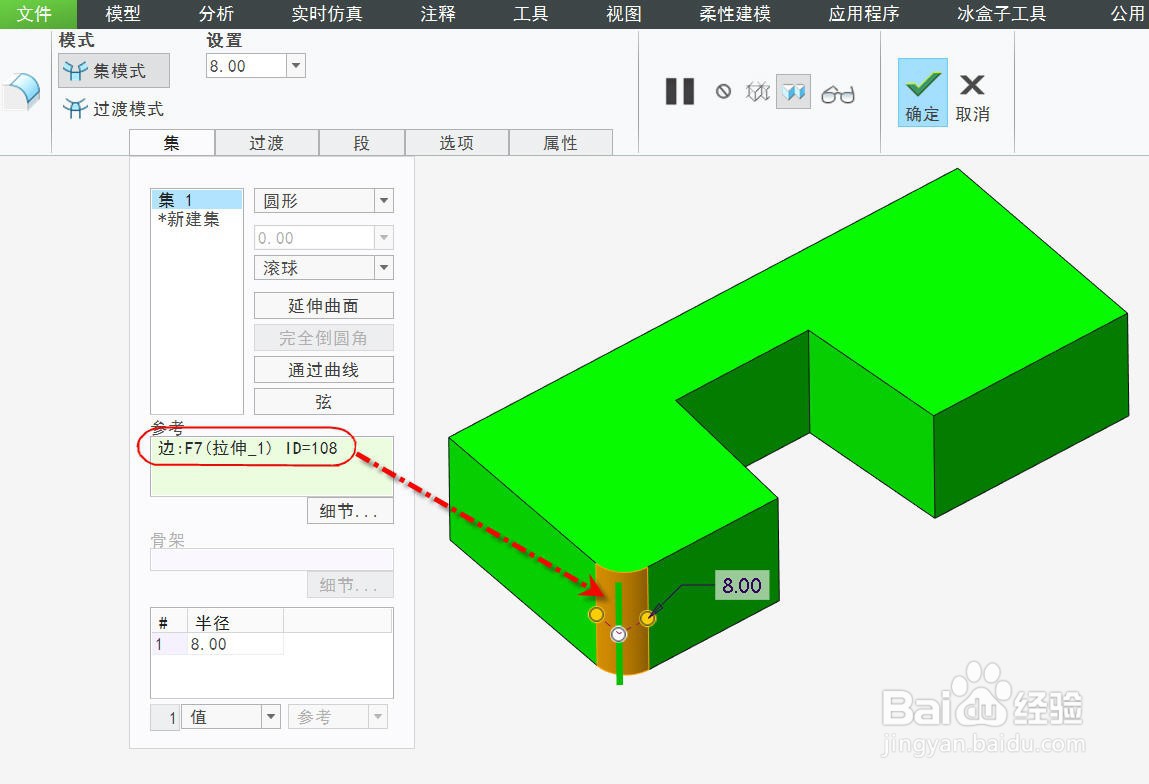Click the glasses verify-feature icon
The width and height of the screenshot is (1149, 784).
[x=838, y=92]
